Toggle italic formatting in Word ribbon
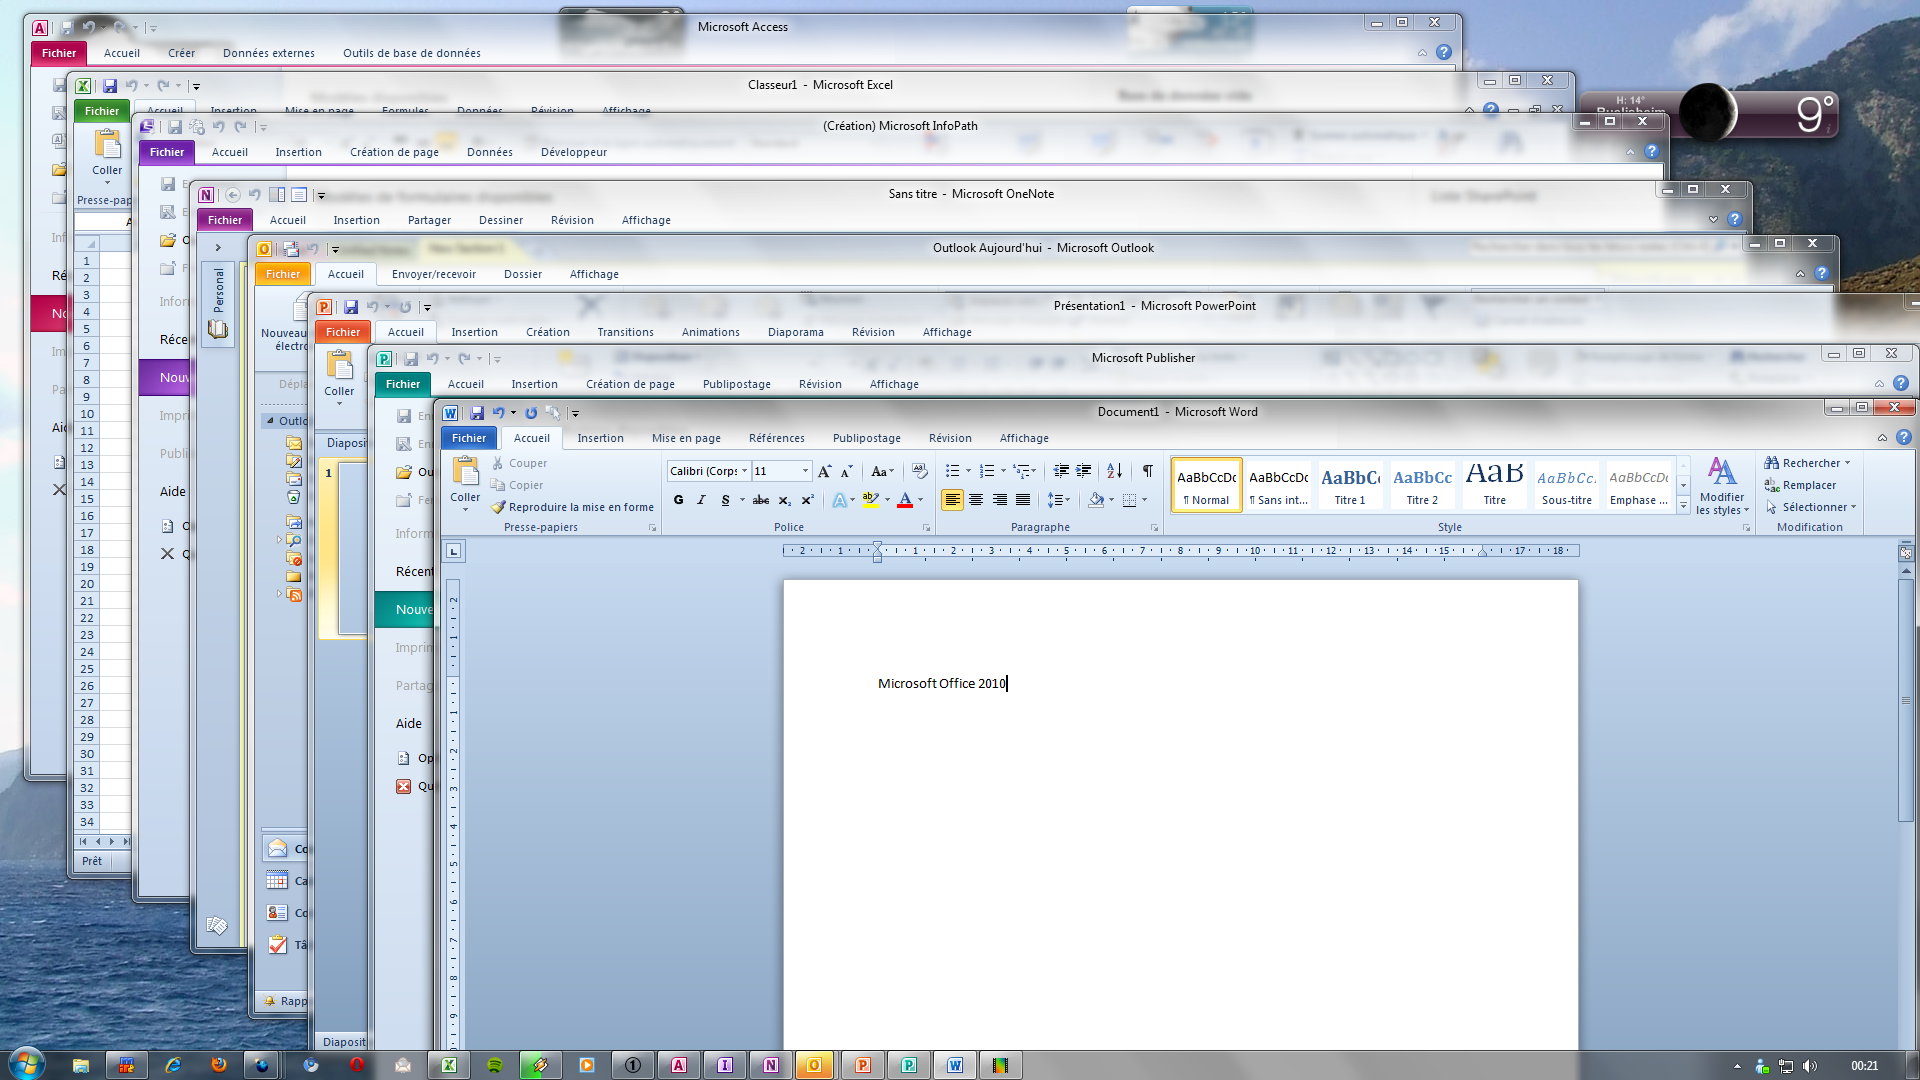The image size is (1920, 1080). point(702,500)
